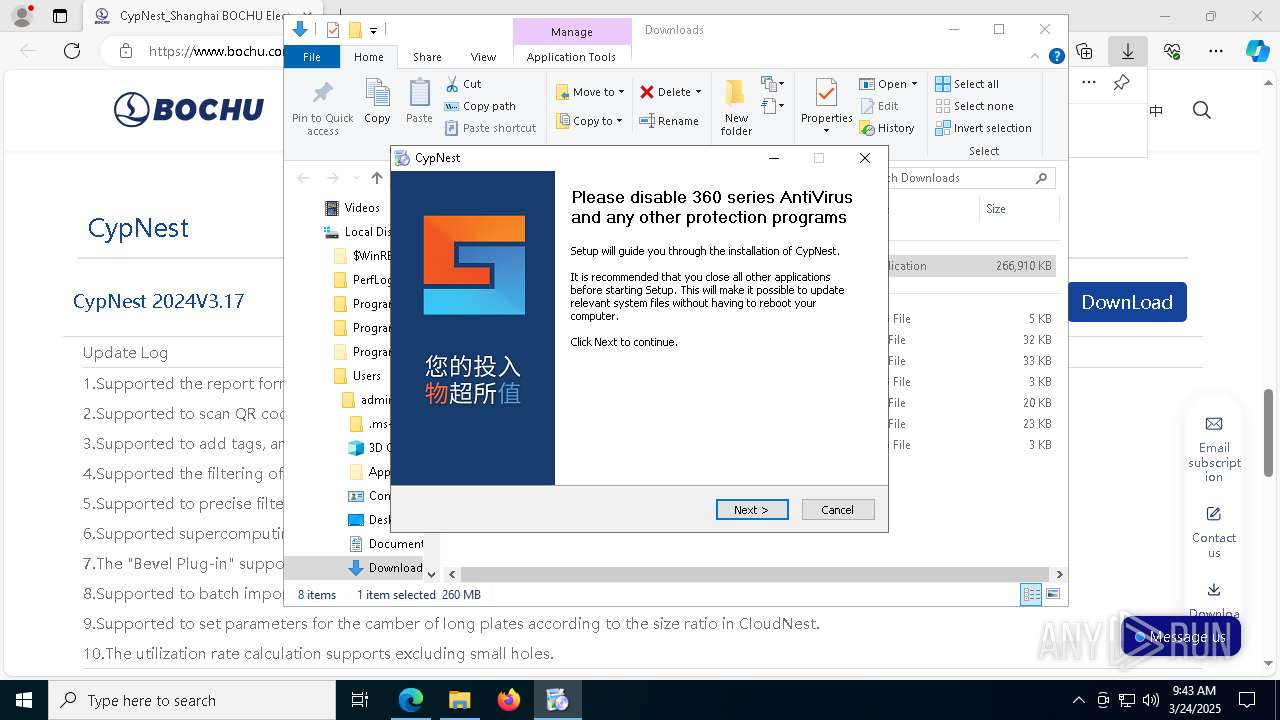Click the Bochu site search icon
Screen dimensions: 1280x720
[x=1202, y=110]
